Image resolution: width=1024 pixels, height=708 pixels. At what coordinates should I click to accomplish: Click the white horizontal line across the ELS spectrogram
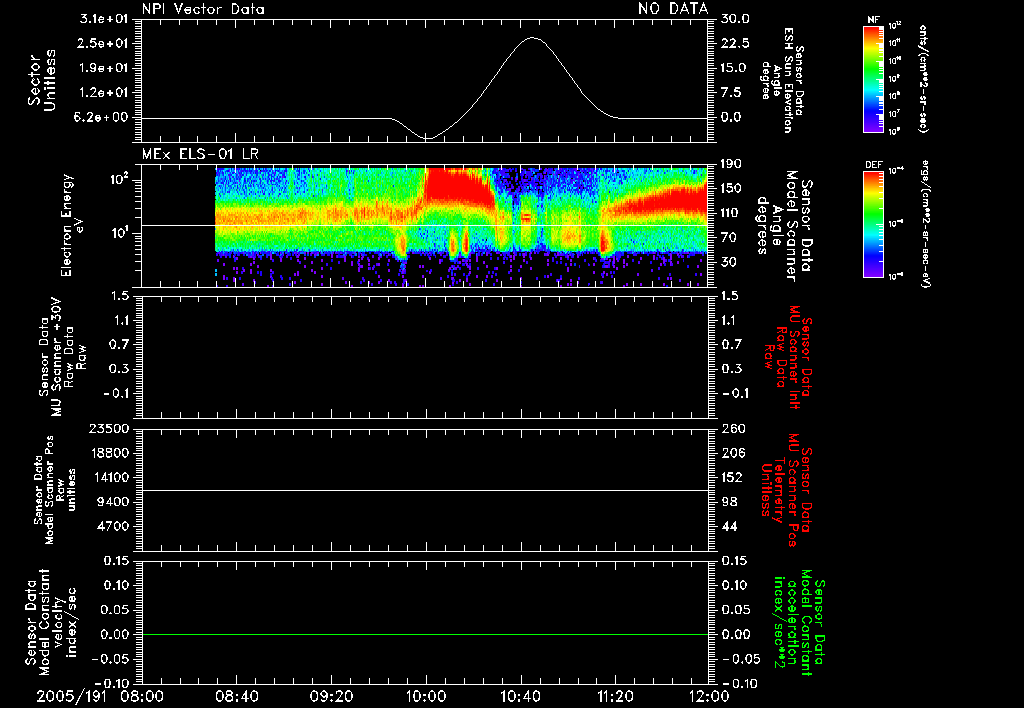point(425,225)
